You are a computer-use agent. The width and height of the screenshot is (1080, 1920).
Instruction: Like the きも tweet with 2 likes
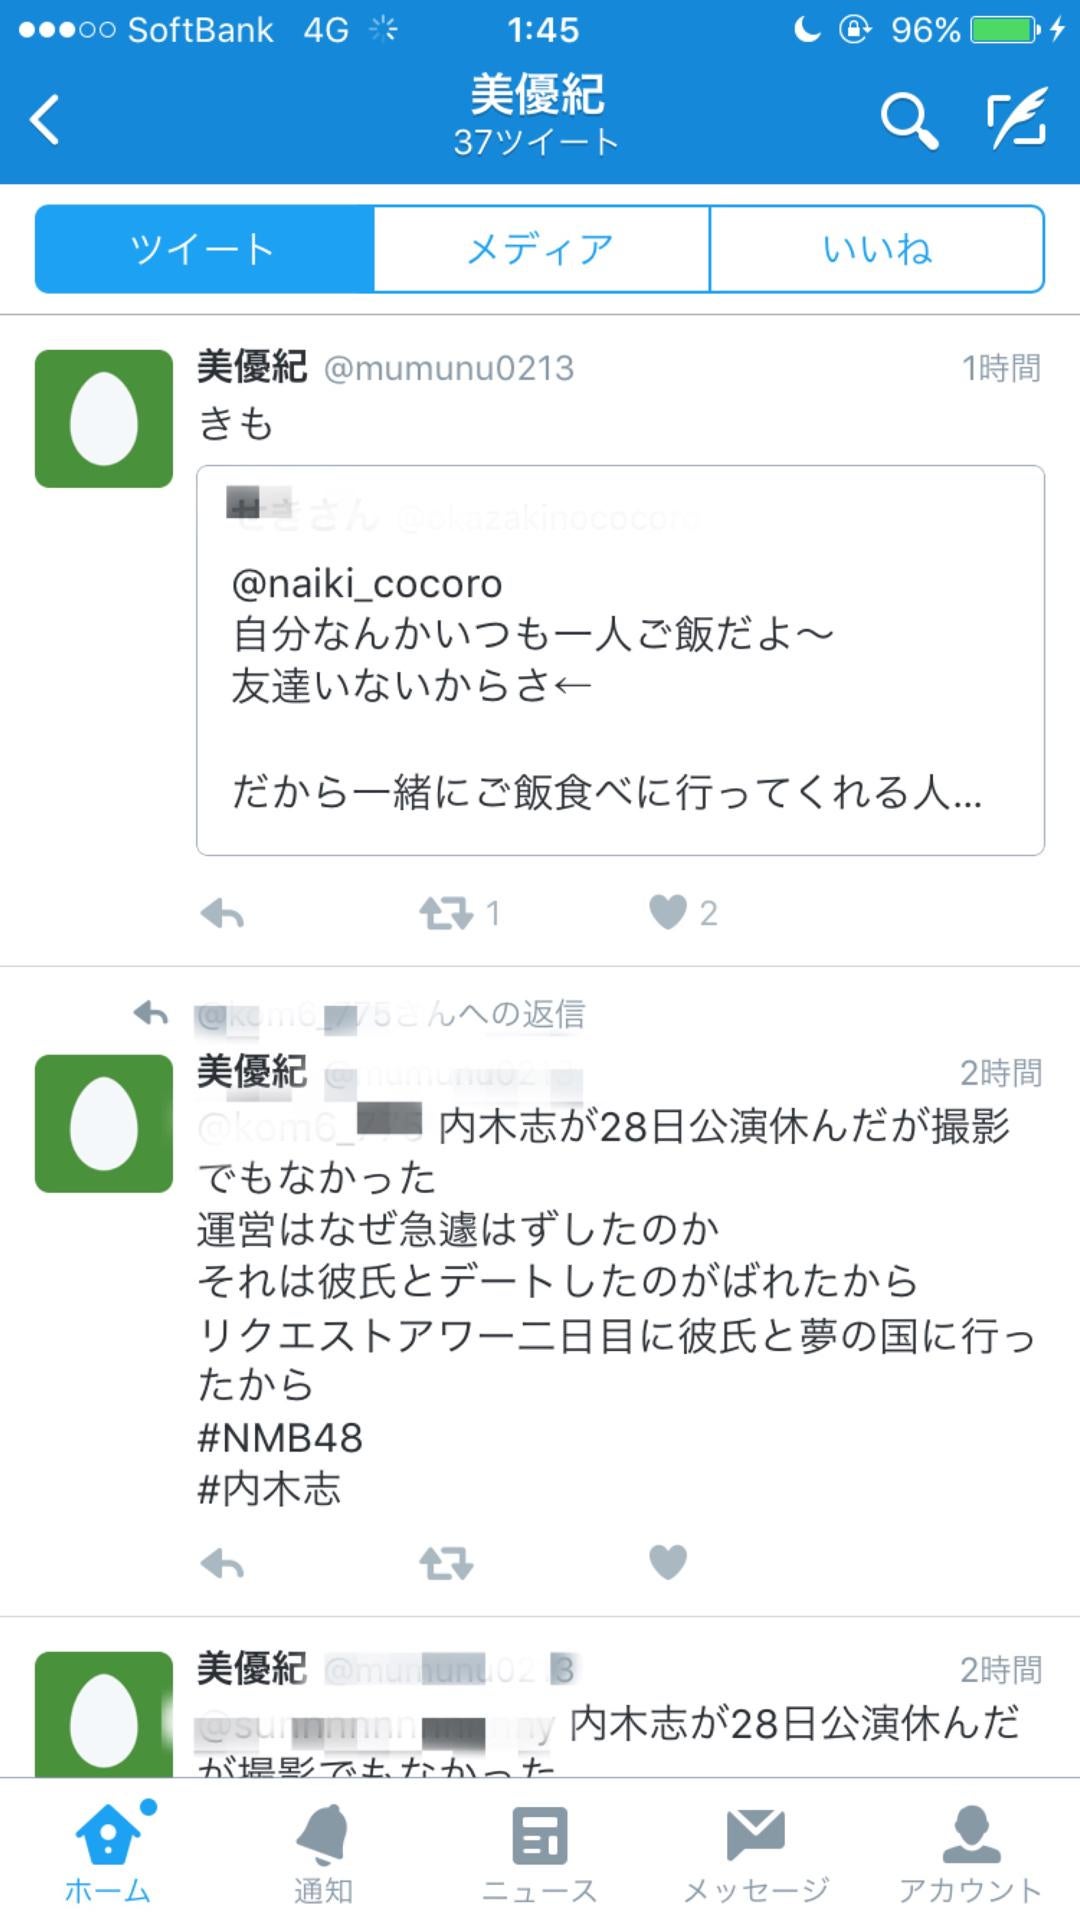(668, 912)
